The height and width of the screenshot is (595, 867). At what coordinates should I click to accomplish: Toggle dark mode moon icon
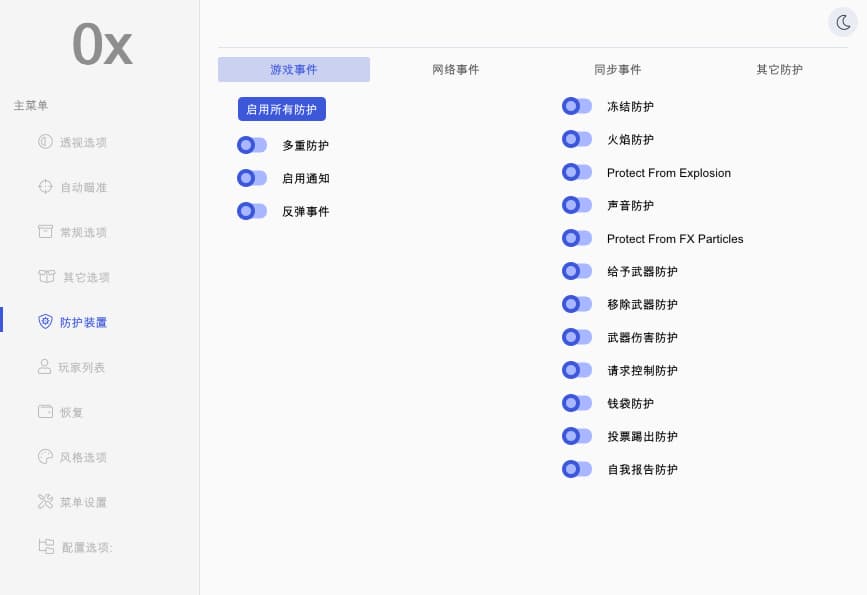pyautogui.click(x=843, y=23)
